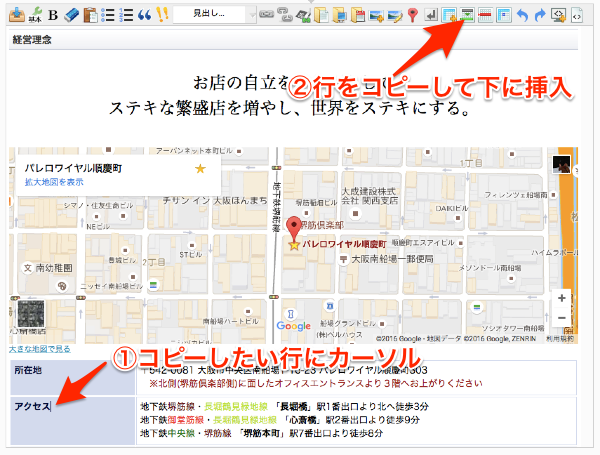This screenshot has height=455, width=600.
Task: Insert a numbered list
Action: pyautogui.click(x=126, y=15)
